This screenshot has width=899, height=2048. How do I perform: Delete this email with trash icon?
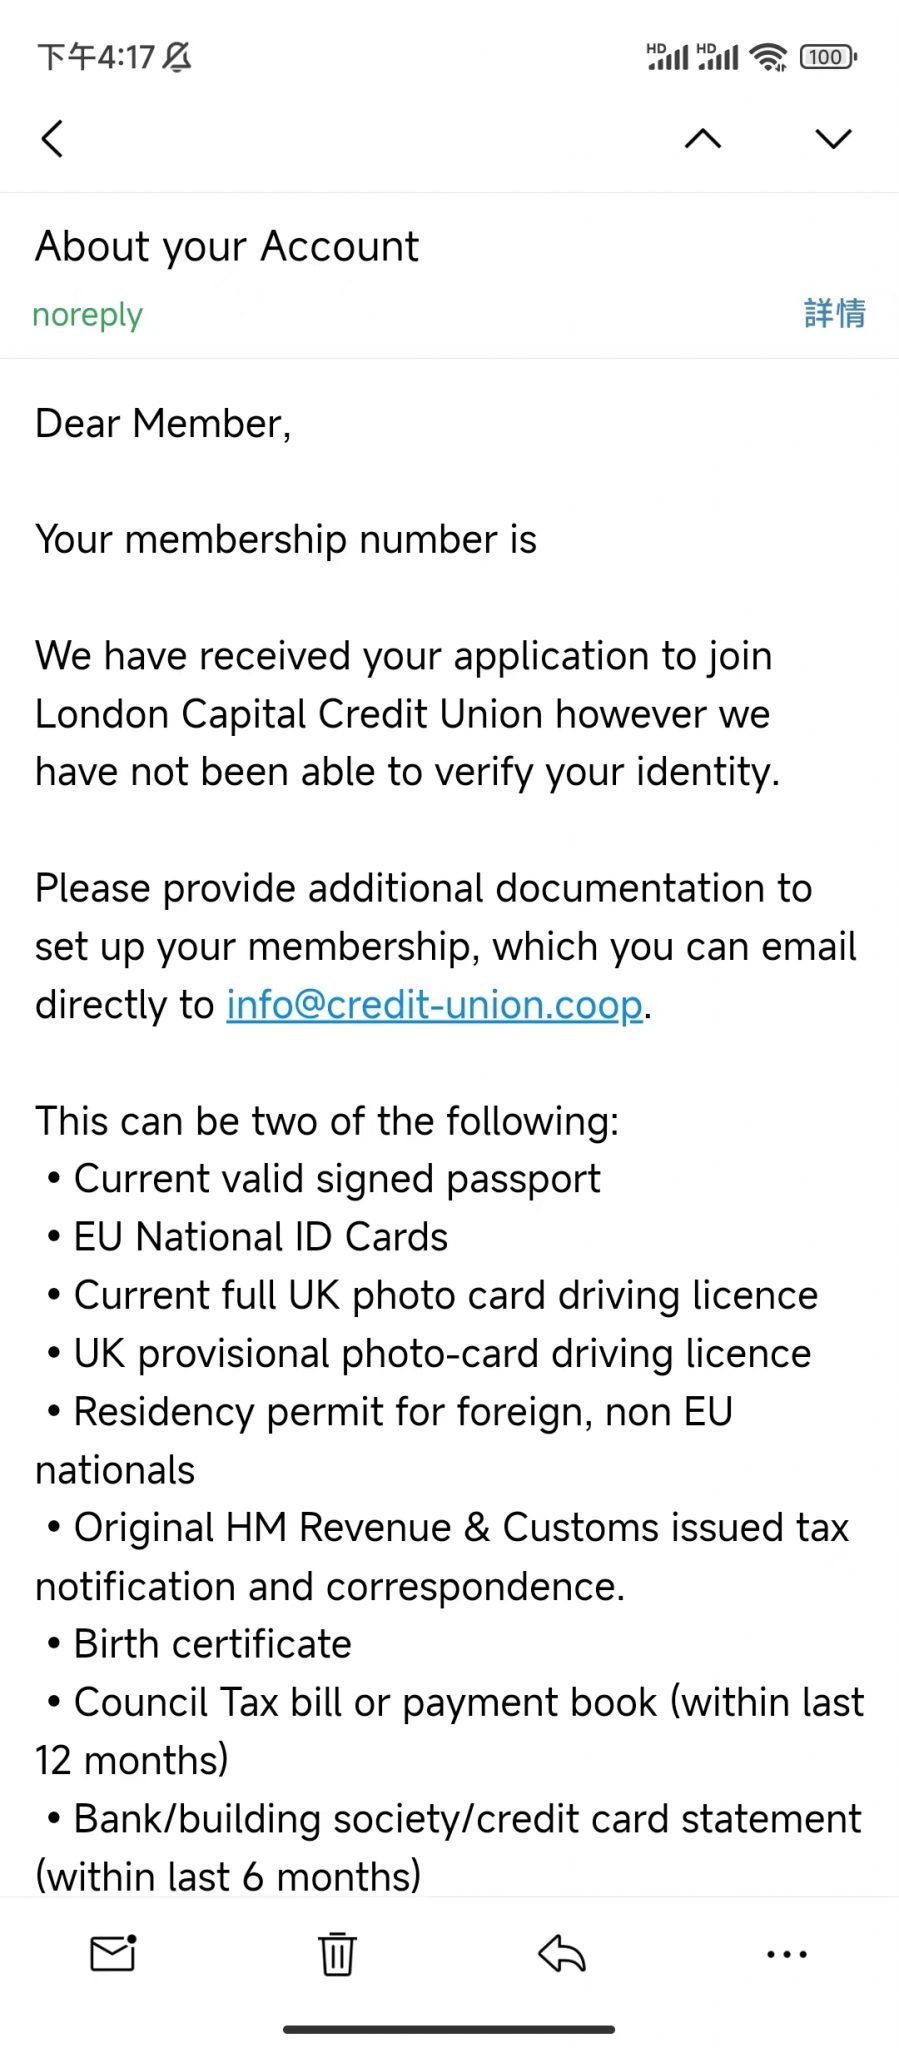337,1953
